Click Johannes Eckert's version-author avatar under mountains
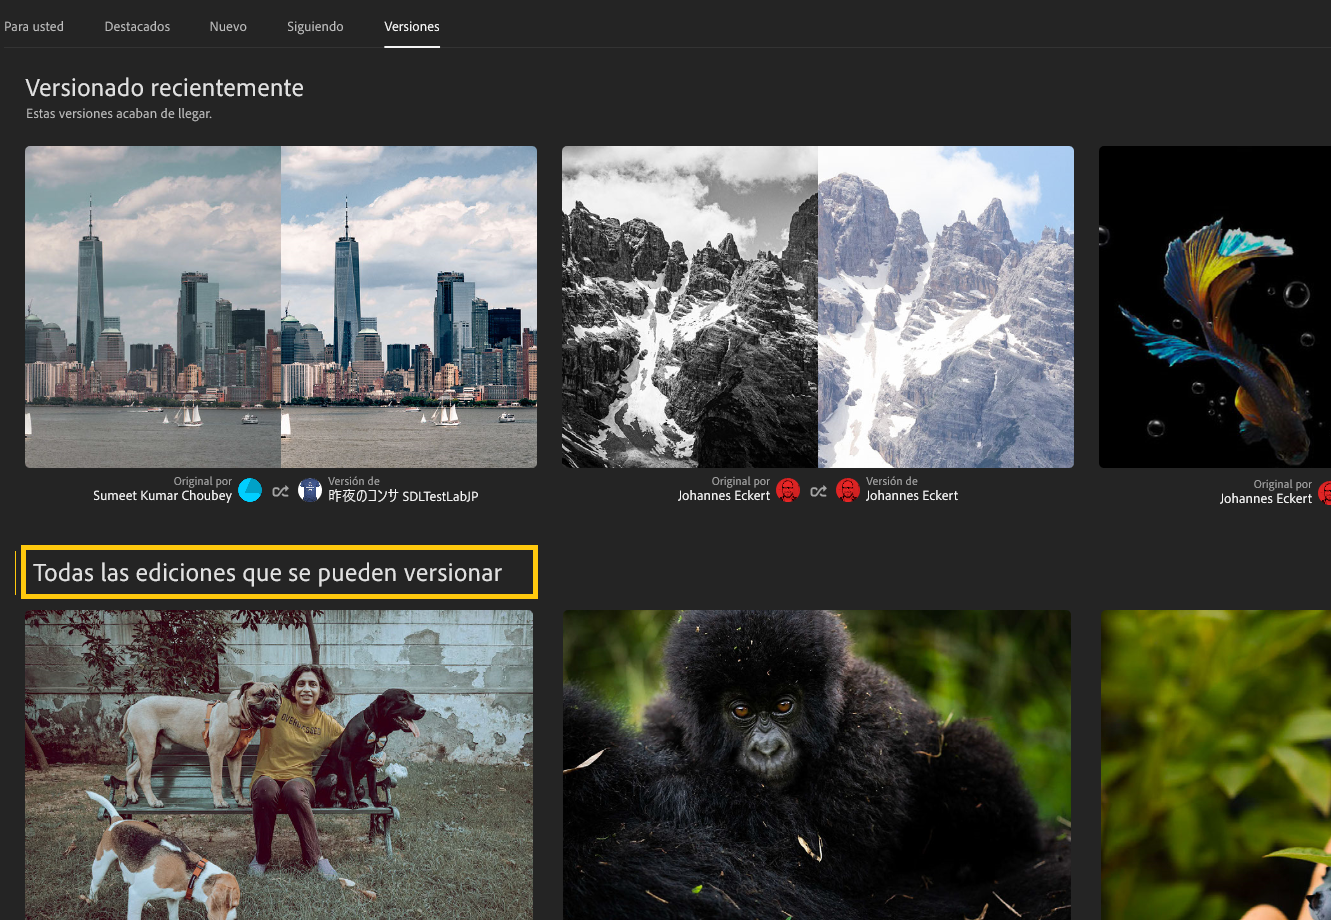The image size is (1331, 920). (848, 490)
